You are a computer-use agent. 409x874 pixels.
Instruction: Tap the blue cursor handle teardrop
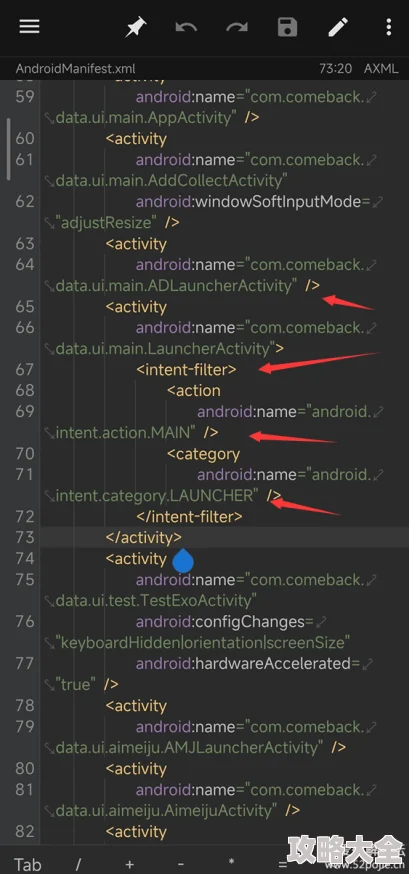[183, 561]
